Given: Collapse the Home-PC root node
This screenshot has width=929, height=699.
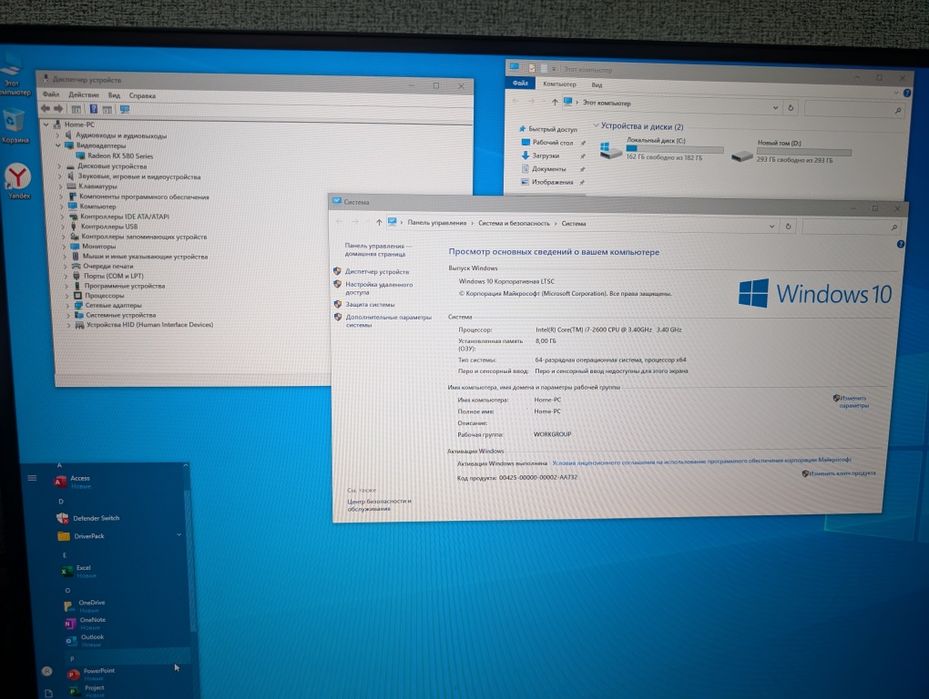Looking at the screenshot, I should (46, 124).
